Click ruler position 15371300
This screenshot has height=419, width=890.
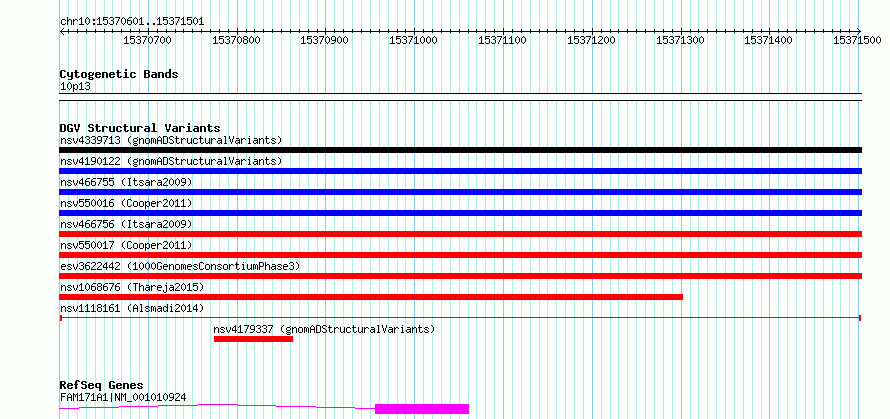pyautogui.click(x=680, y=40)
